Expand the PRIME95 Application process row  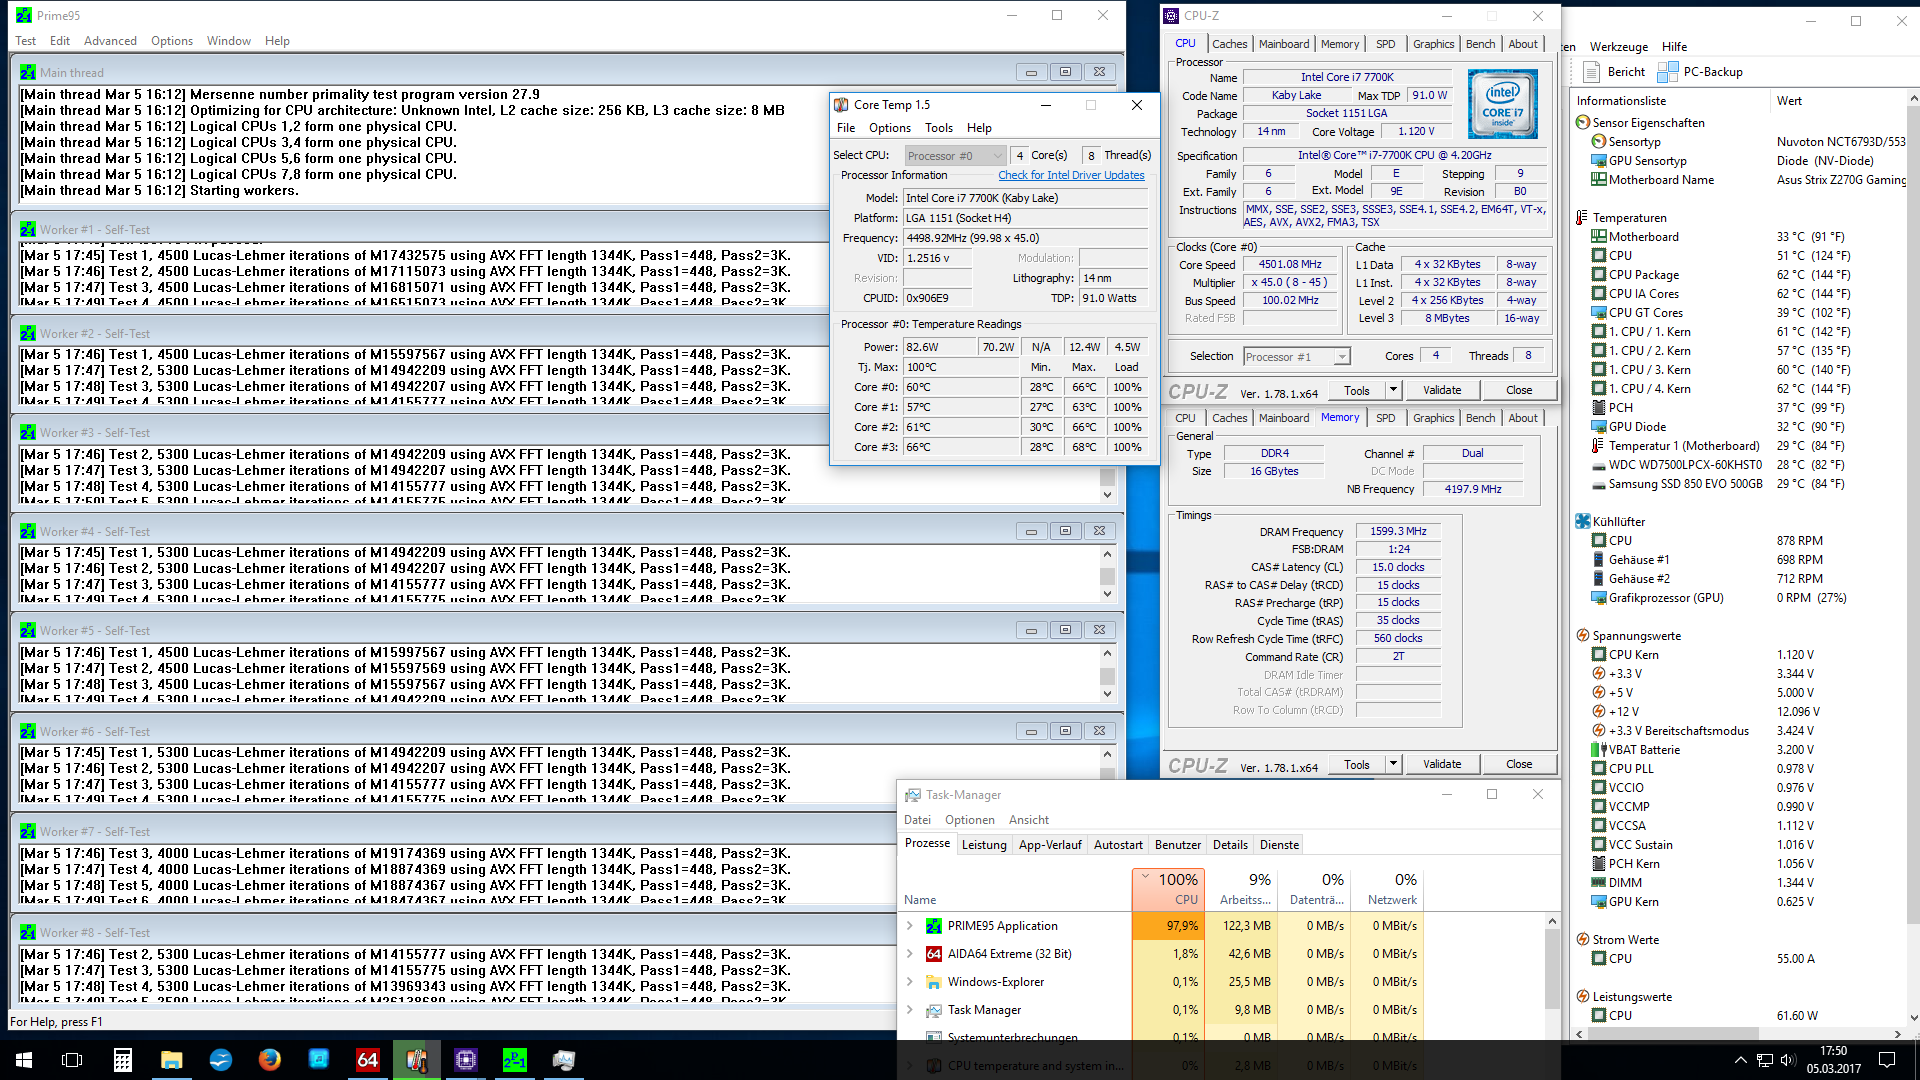click(910, 926)
